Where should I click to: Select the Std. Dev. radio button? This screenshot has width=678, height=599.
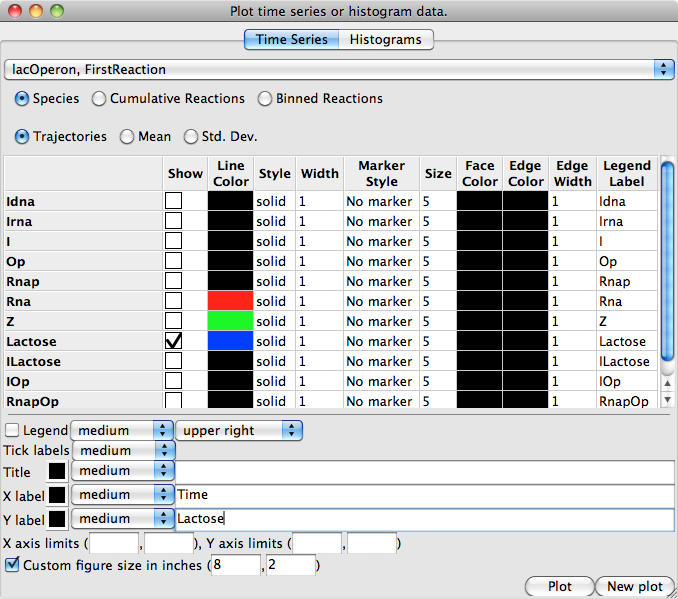point(191,137)
